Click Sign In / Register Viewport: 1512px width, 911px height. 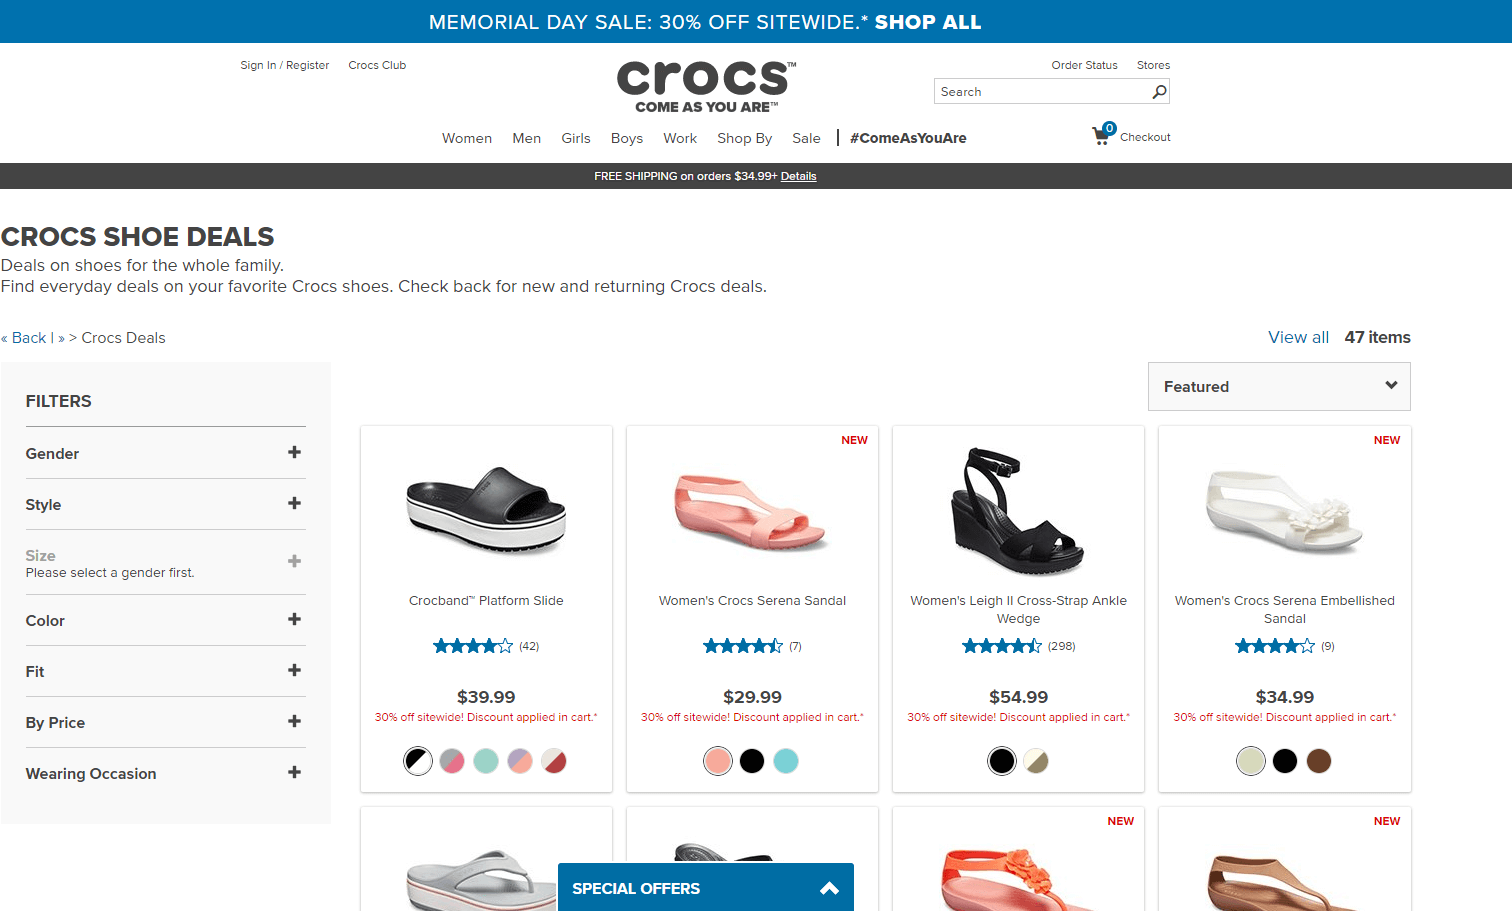tap(284, 65)
